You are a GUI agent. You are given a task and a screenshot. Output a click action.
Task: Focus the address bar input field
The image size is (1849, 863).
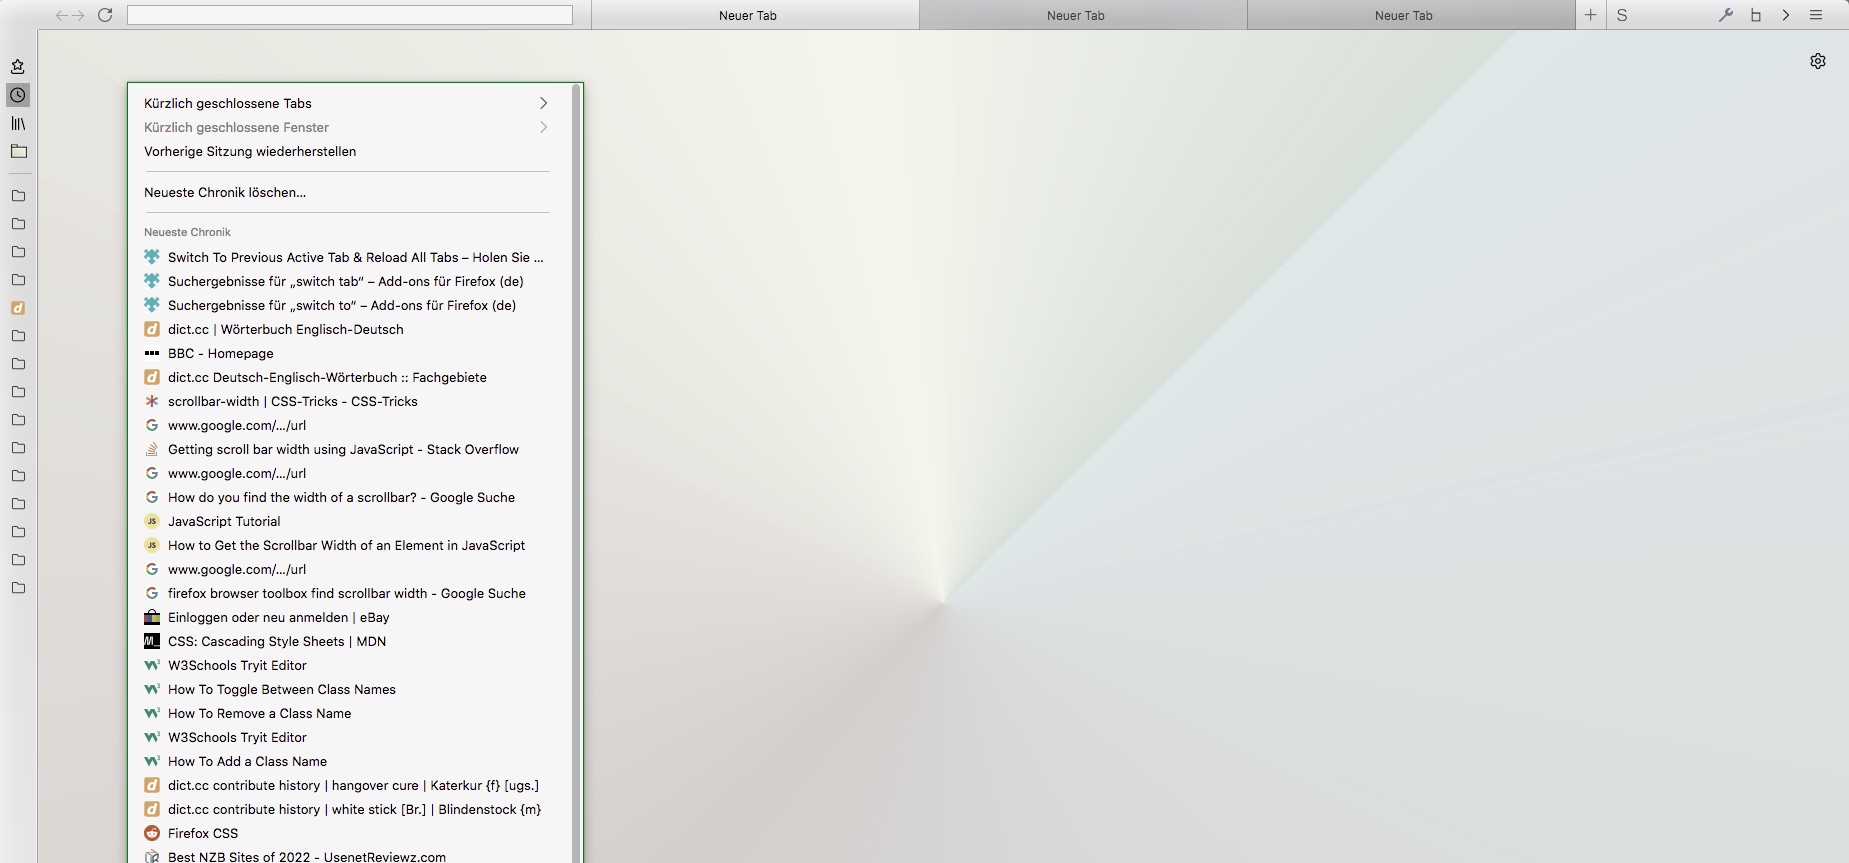(x=350, y=15)
